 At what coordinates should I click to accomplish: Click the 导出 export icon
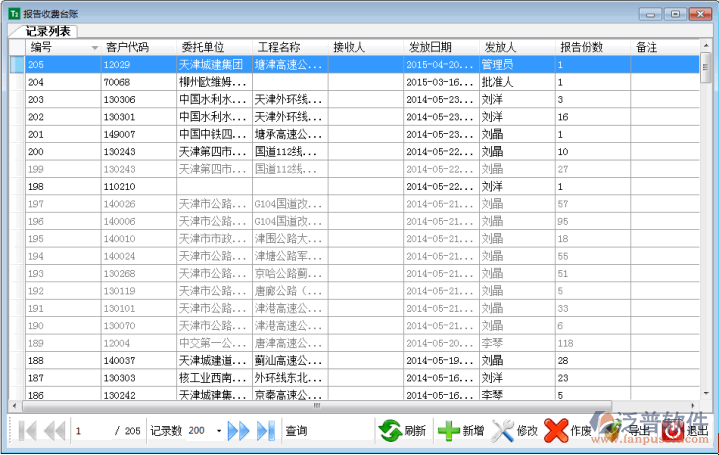click(613, 431)
